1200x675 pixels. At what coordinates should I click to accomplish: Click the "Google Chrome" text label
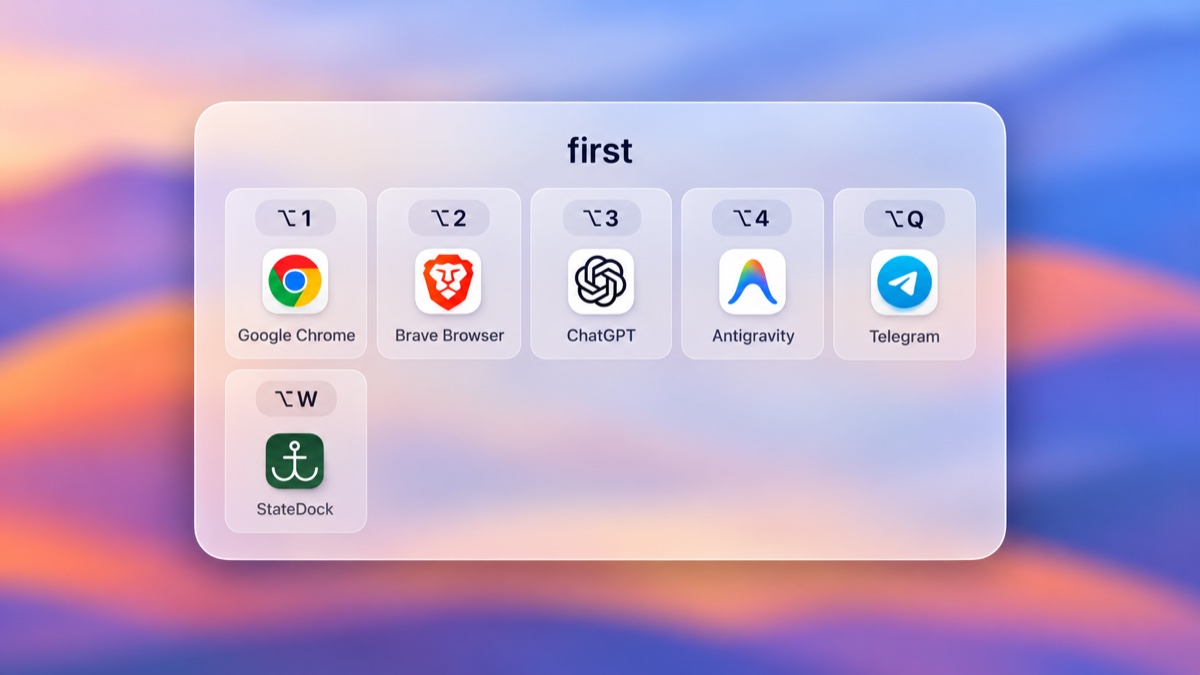296,335
